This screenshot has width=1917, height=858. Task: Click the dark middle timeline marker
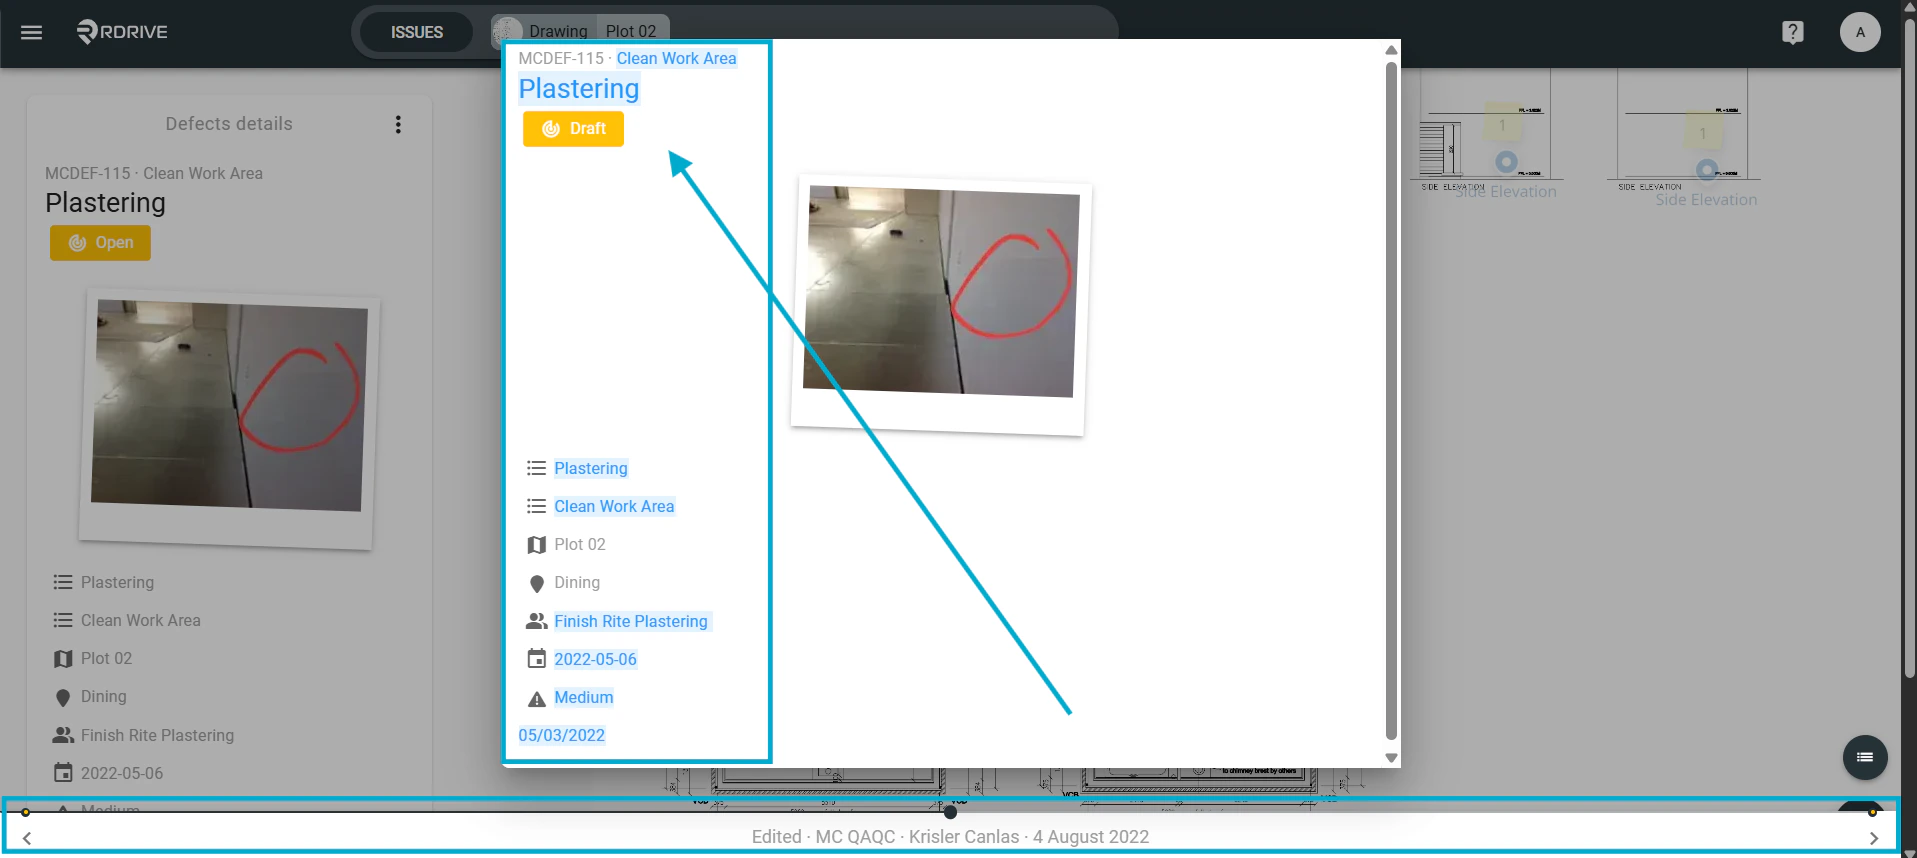click(x=950, y=812)
